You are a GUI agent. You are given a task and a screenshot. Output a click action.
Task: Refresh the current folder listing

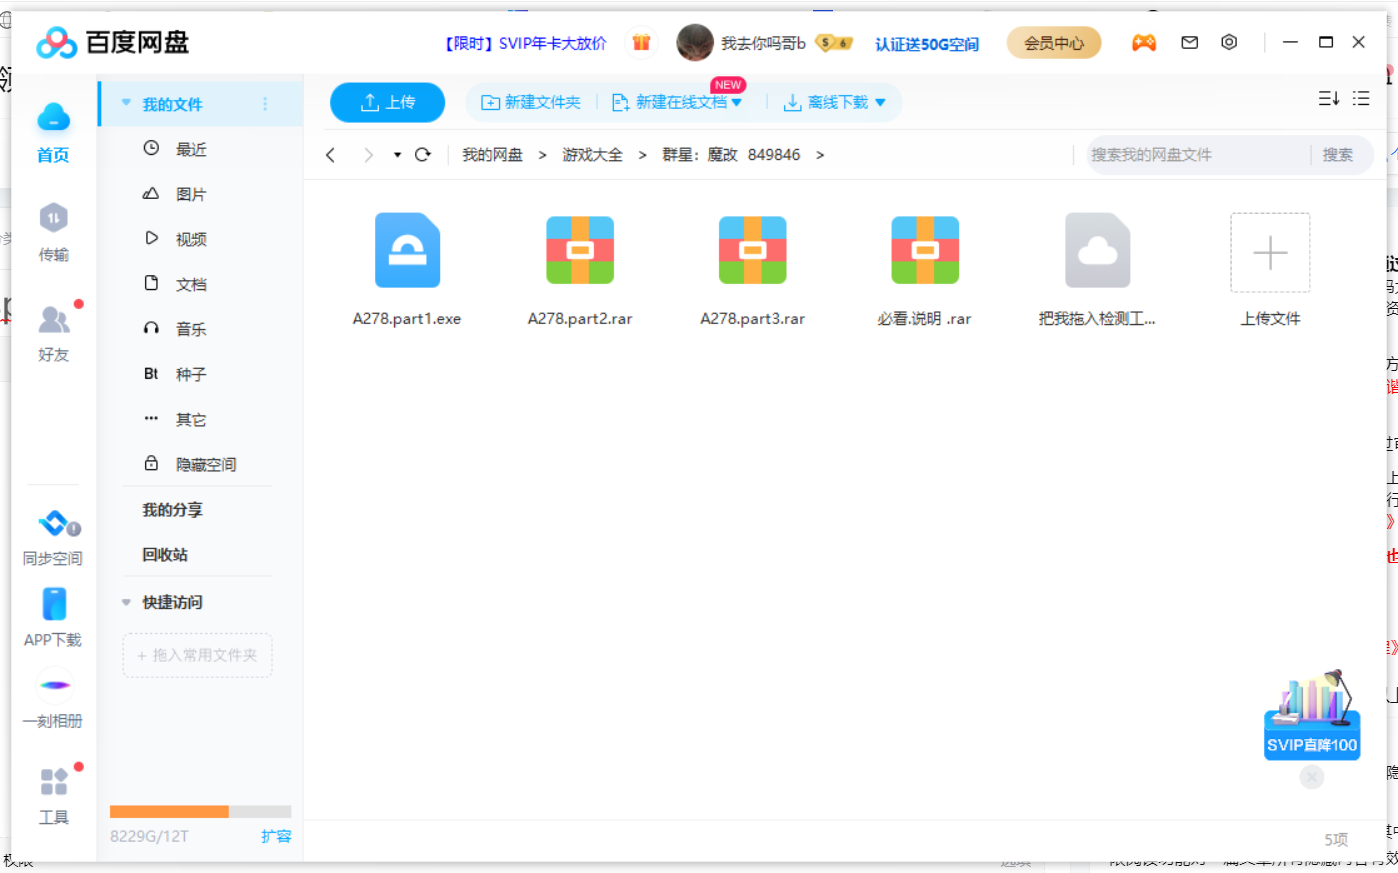[423, 155]
